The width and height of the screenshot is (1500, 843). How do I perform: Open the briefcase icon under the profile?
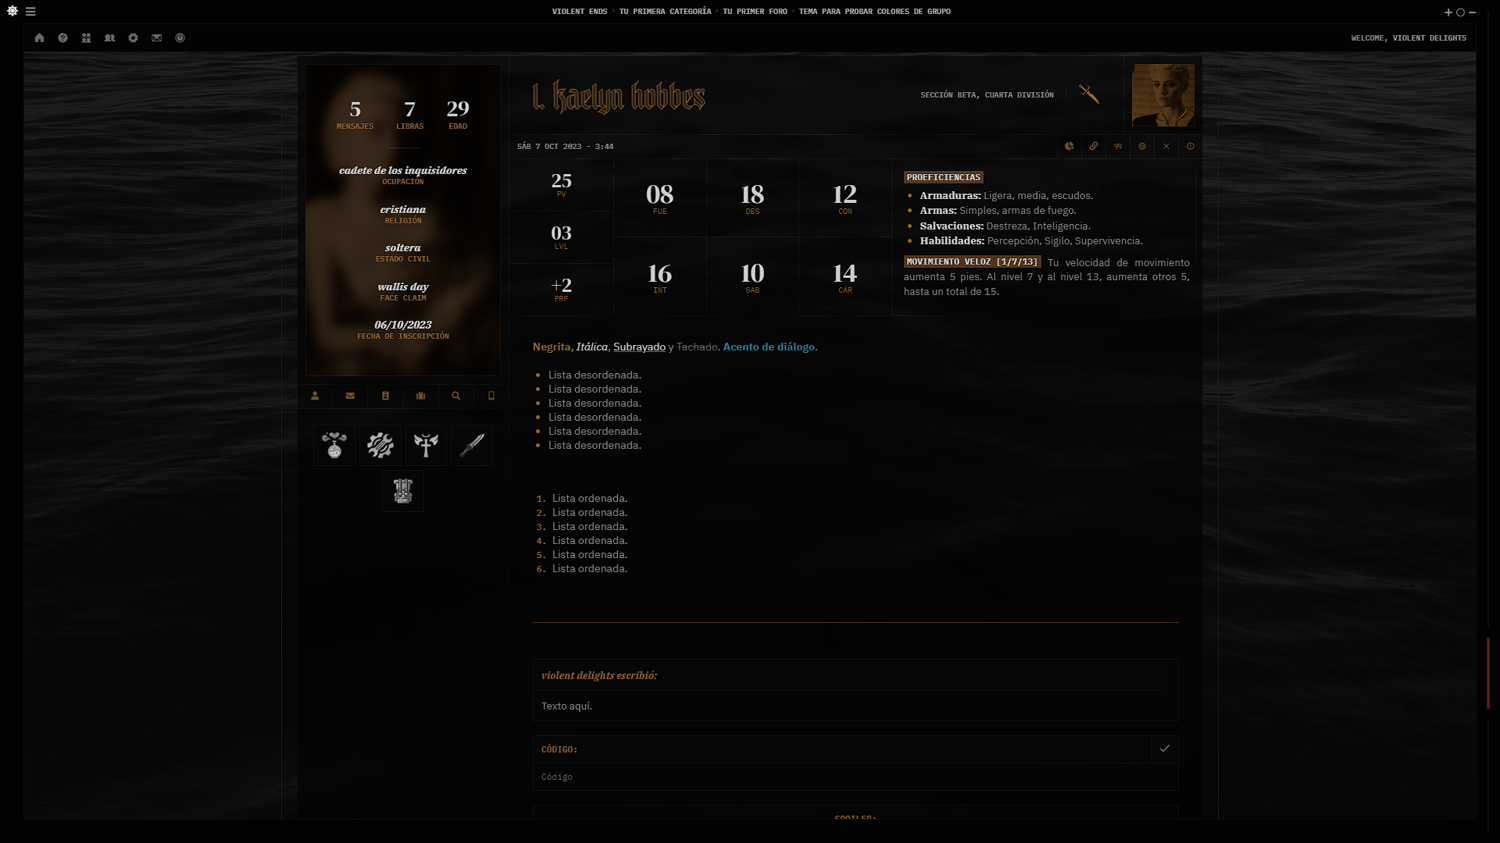pos(421,396)
